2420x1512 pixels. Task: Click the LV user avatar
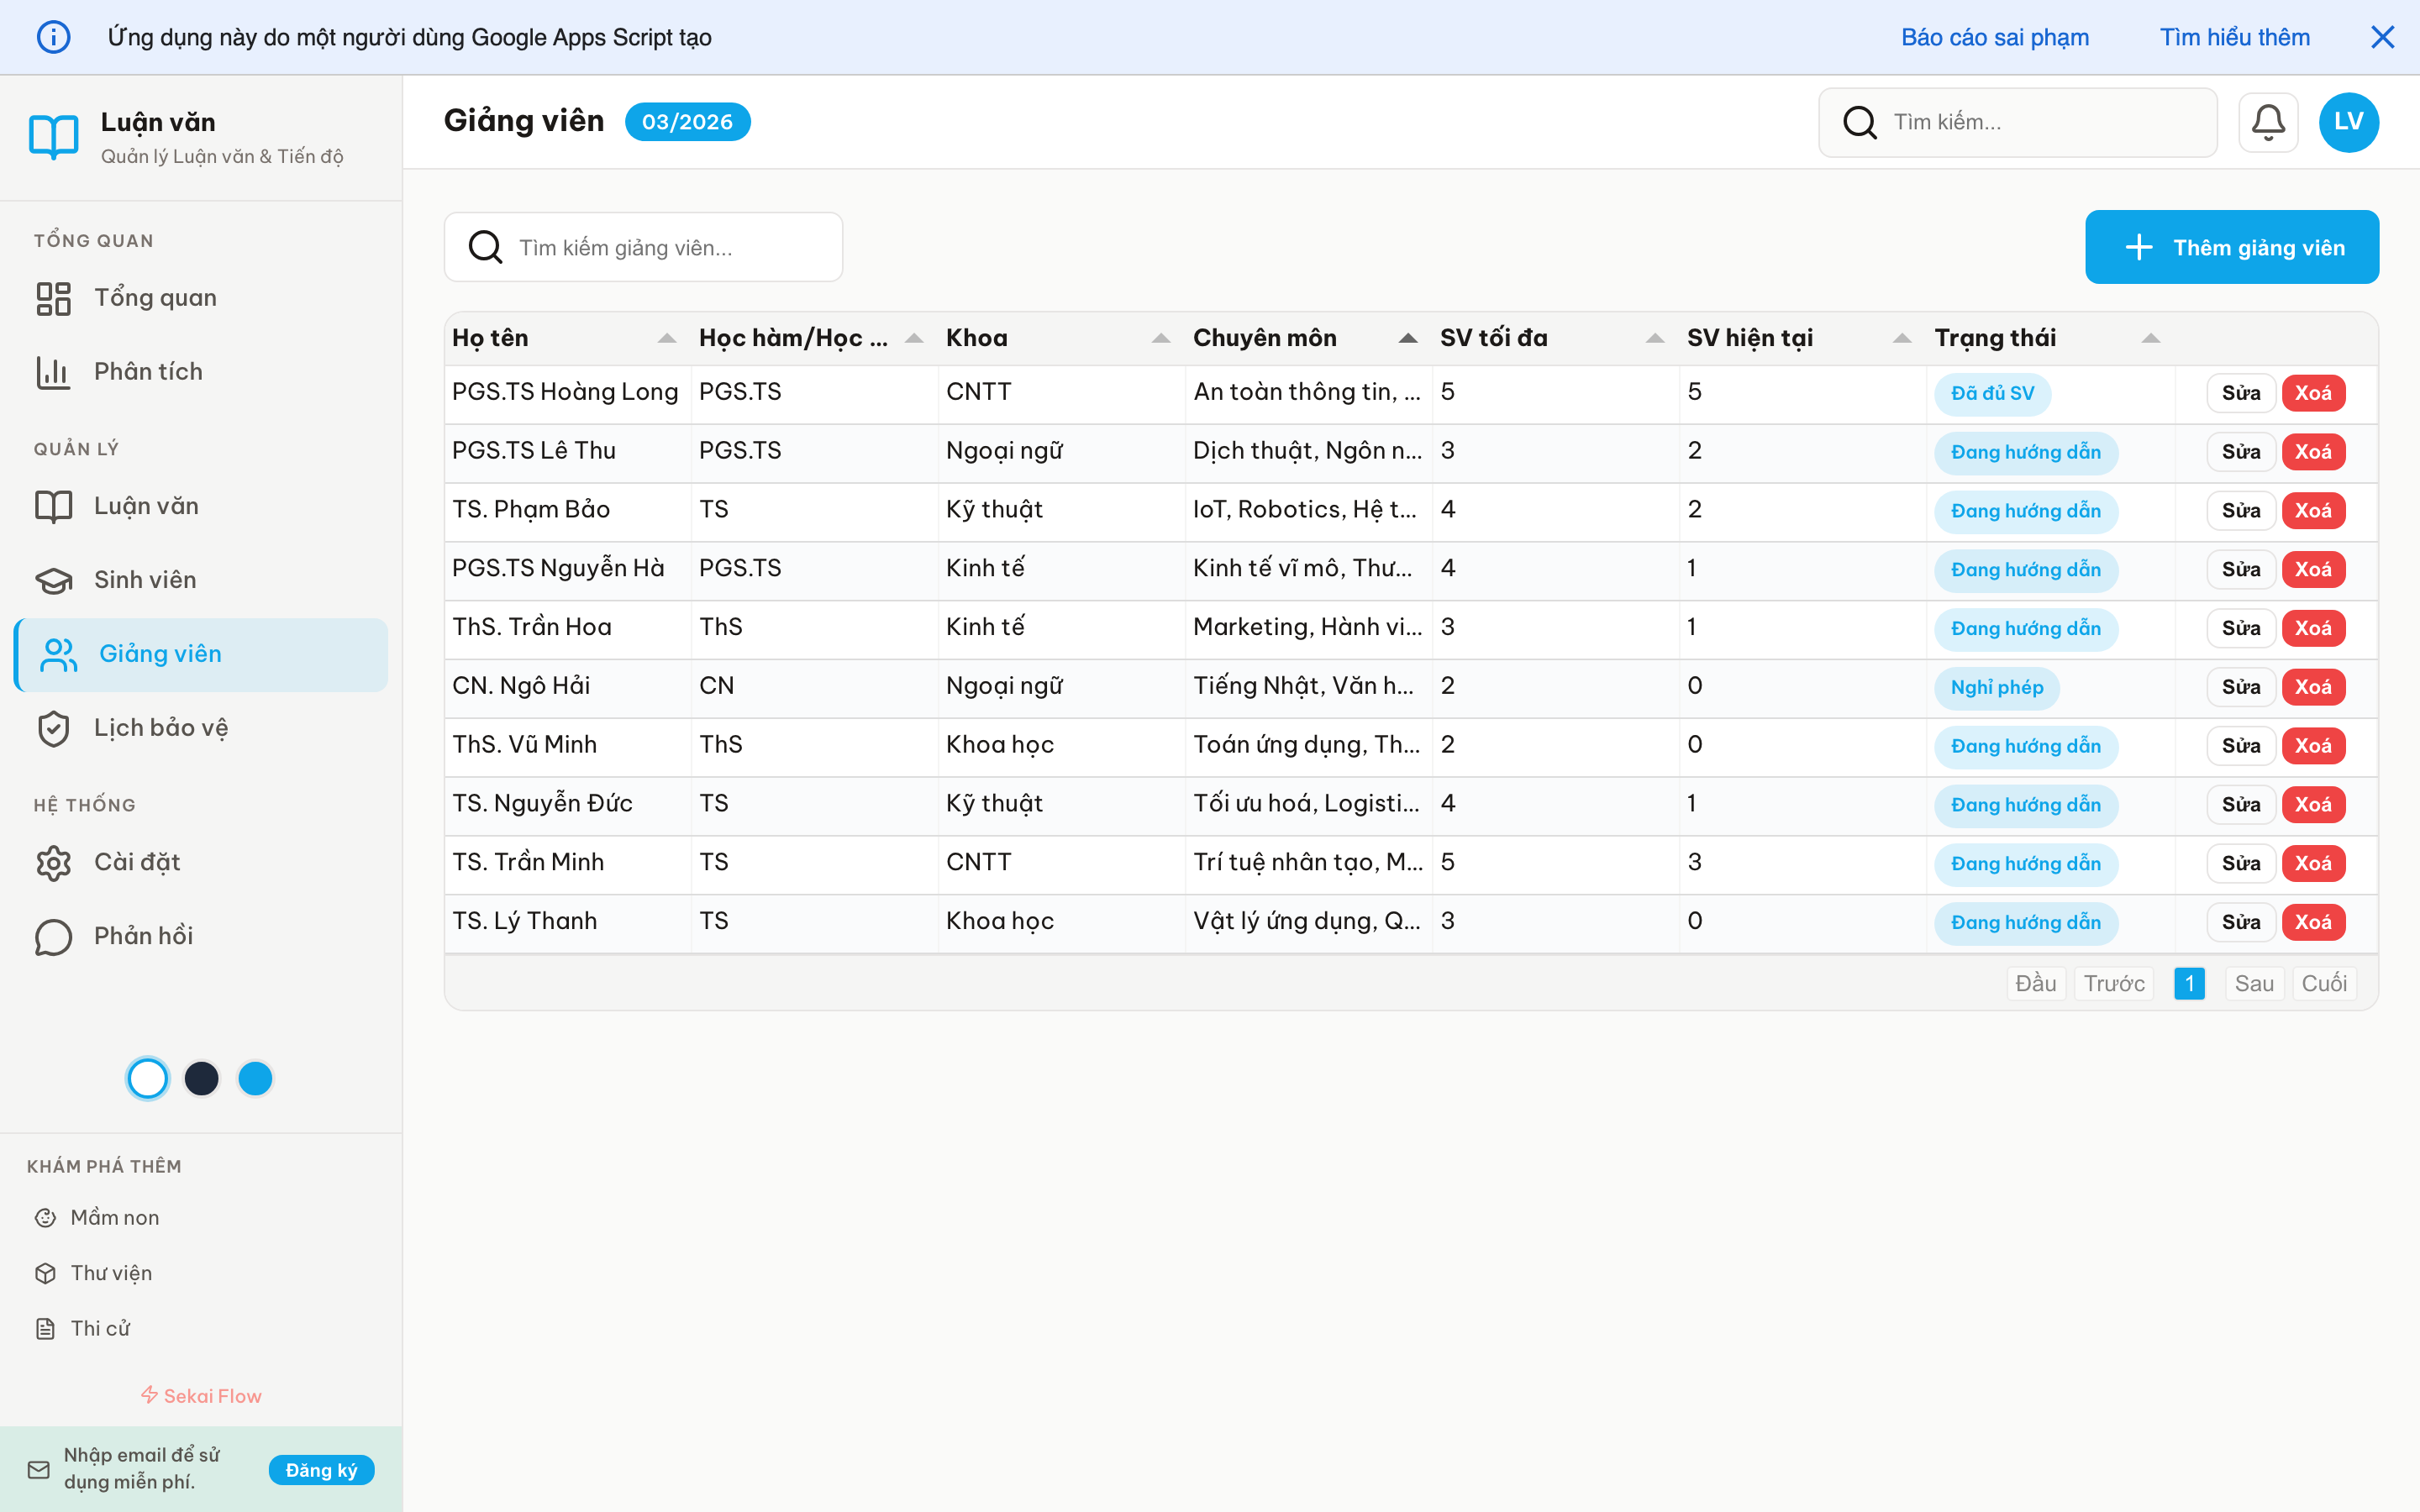coord(2348,122)
